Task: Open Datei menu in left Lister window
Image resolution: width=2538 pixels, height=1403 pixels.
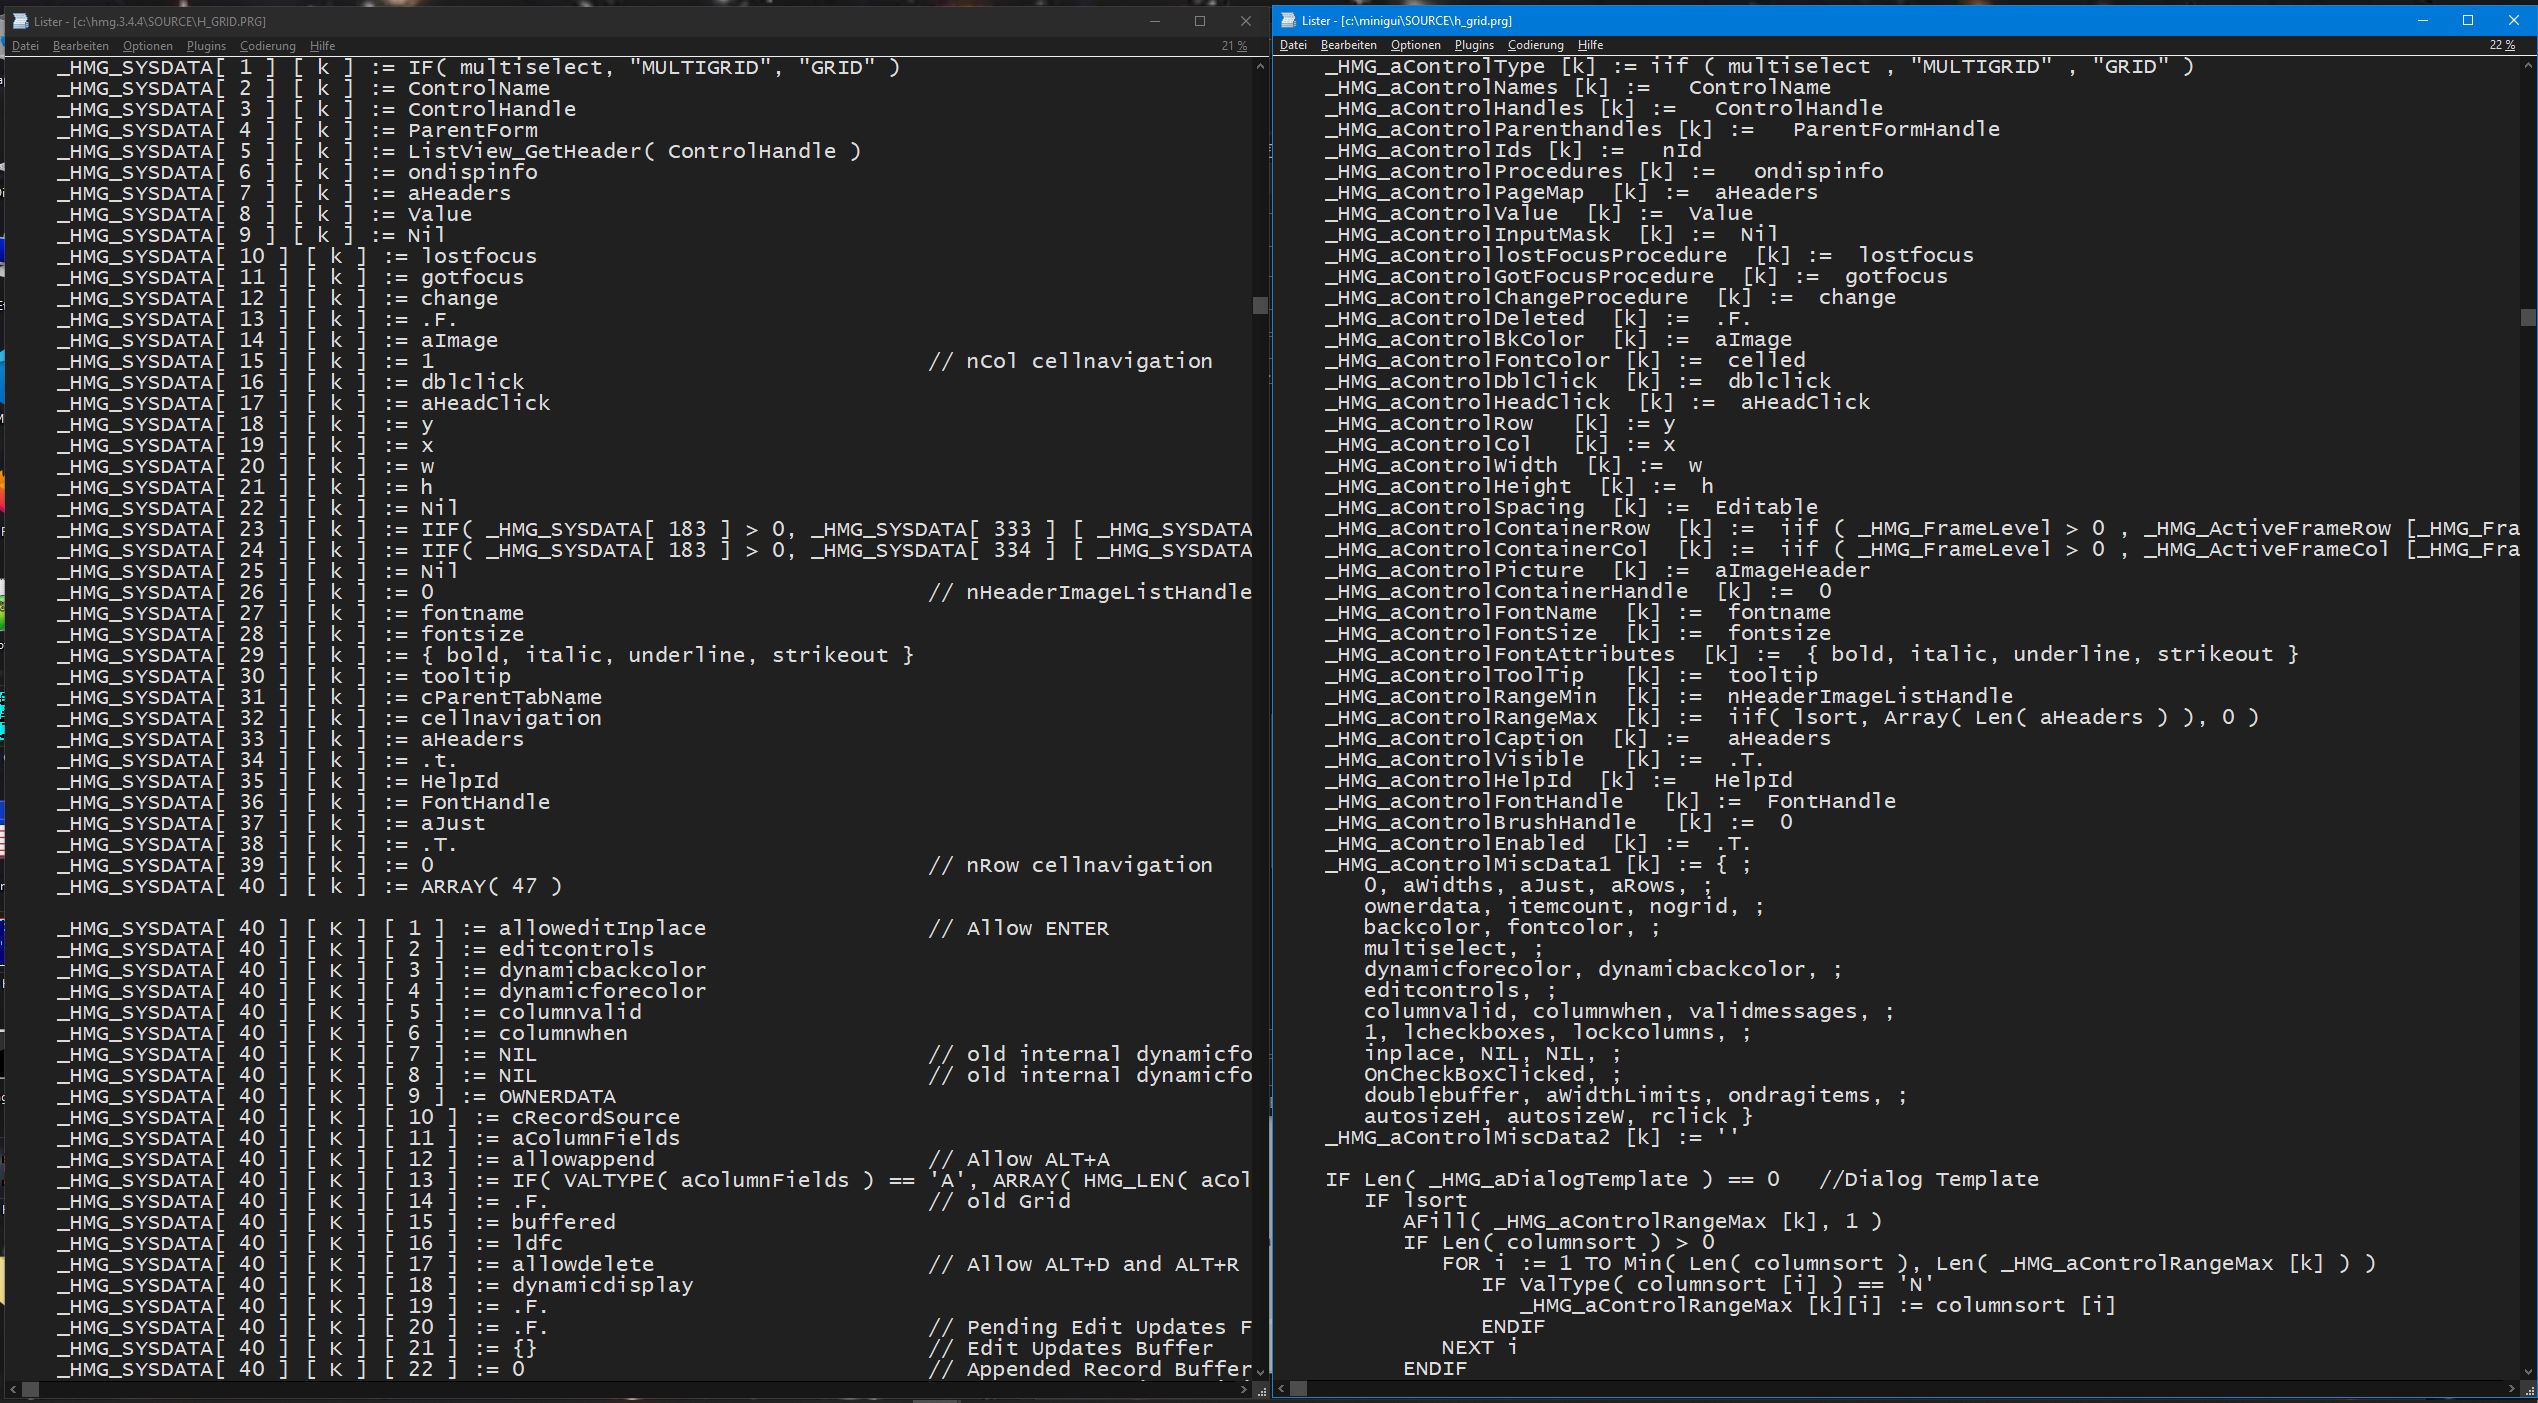Action: point(25,46)
